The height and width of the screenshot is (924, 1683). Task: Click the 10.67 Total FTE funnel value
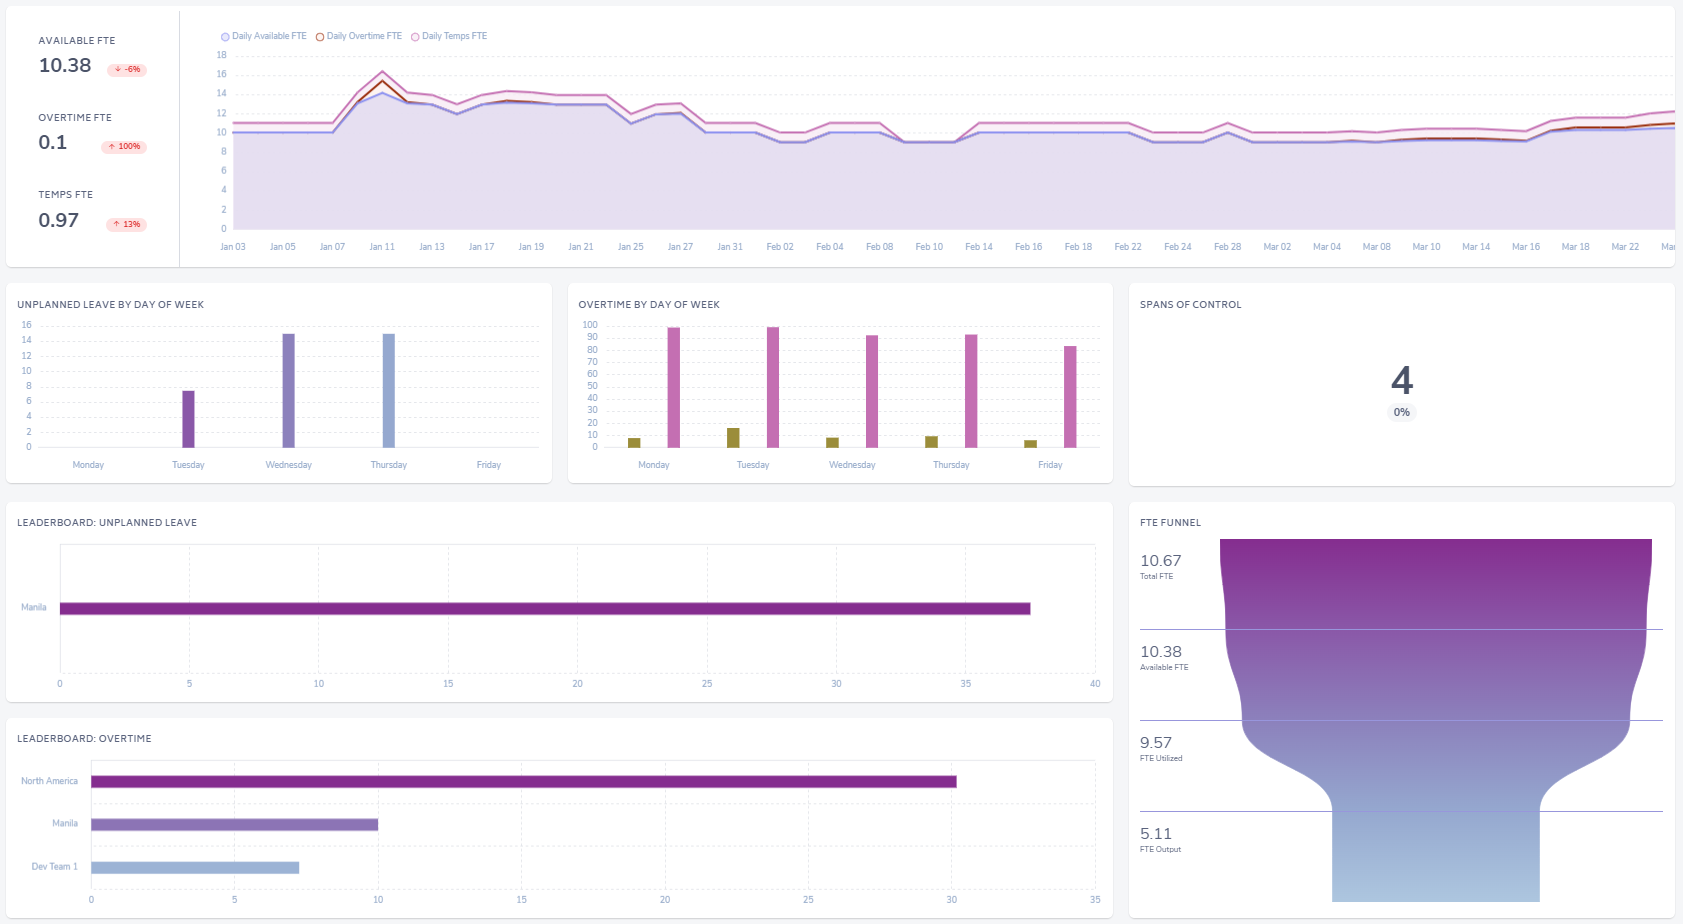click(1160, 561)
